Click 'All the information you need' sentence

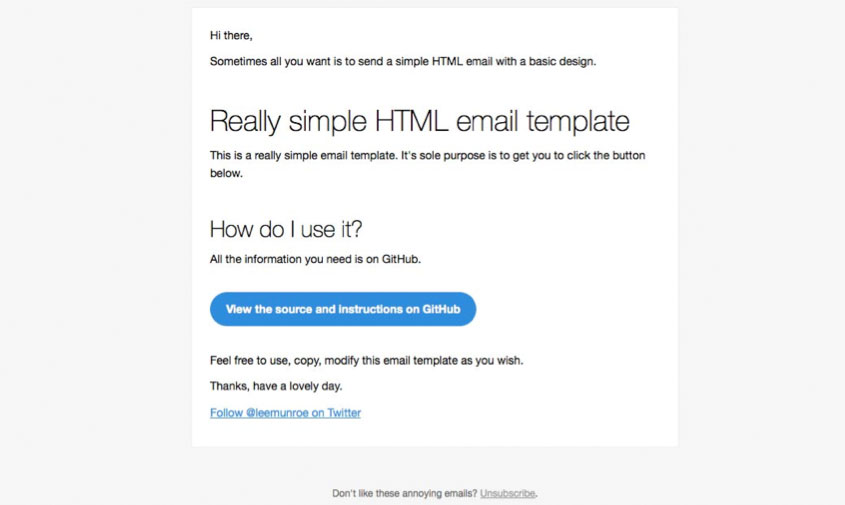(x=315, y=259)
